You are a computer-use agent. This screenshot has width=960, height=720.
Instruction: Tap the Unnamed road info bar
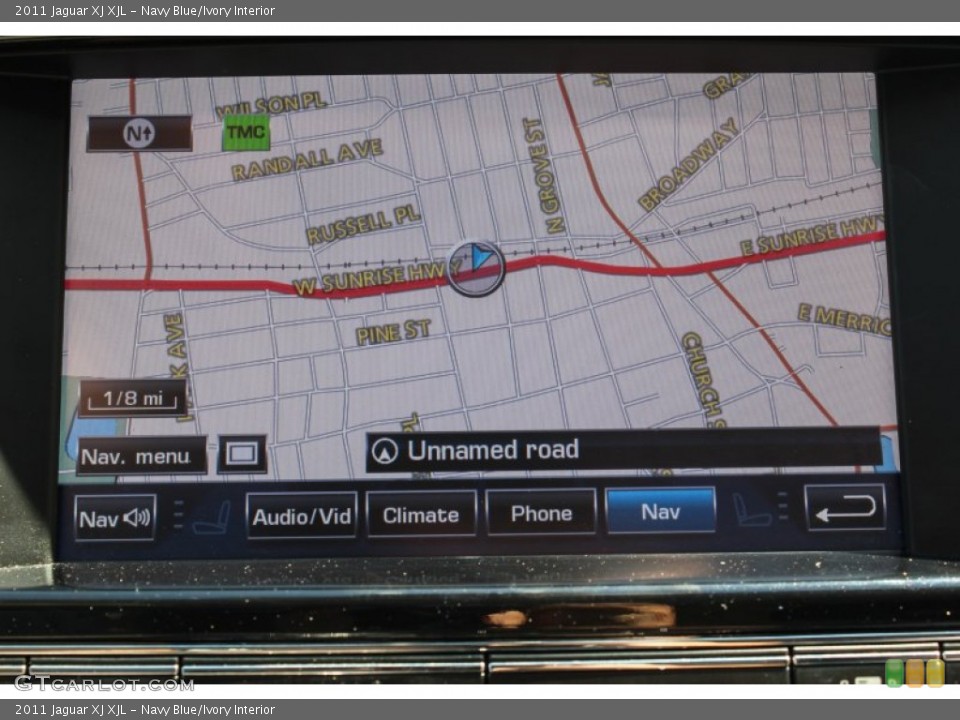pyautogui.click(x=623, y=450)
